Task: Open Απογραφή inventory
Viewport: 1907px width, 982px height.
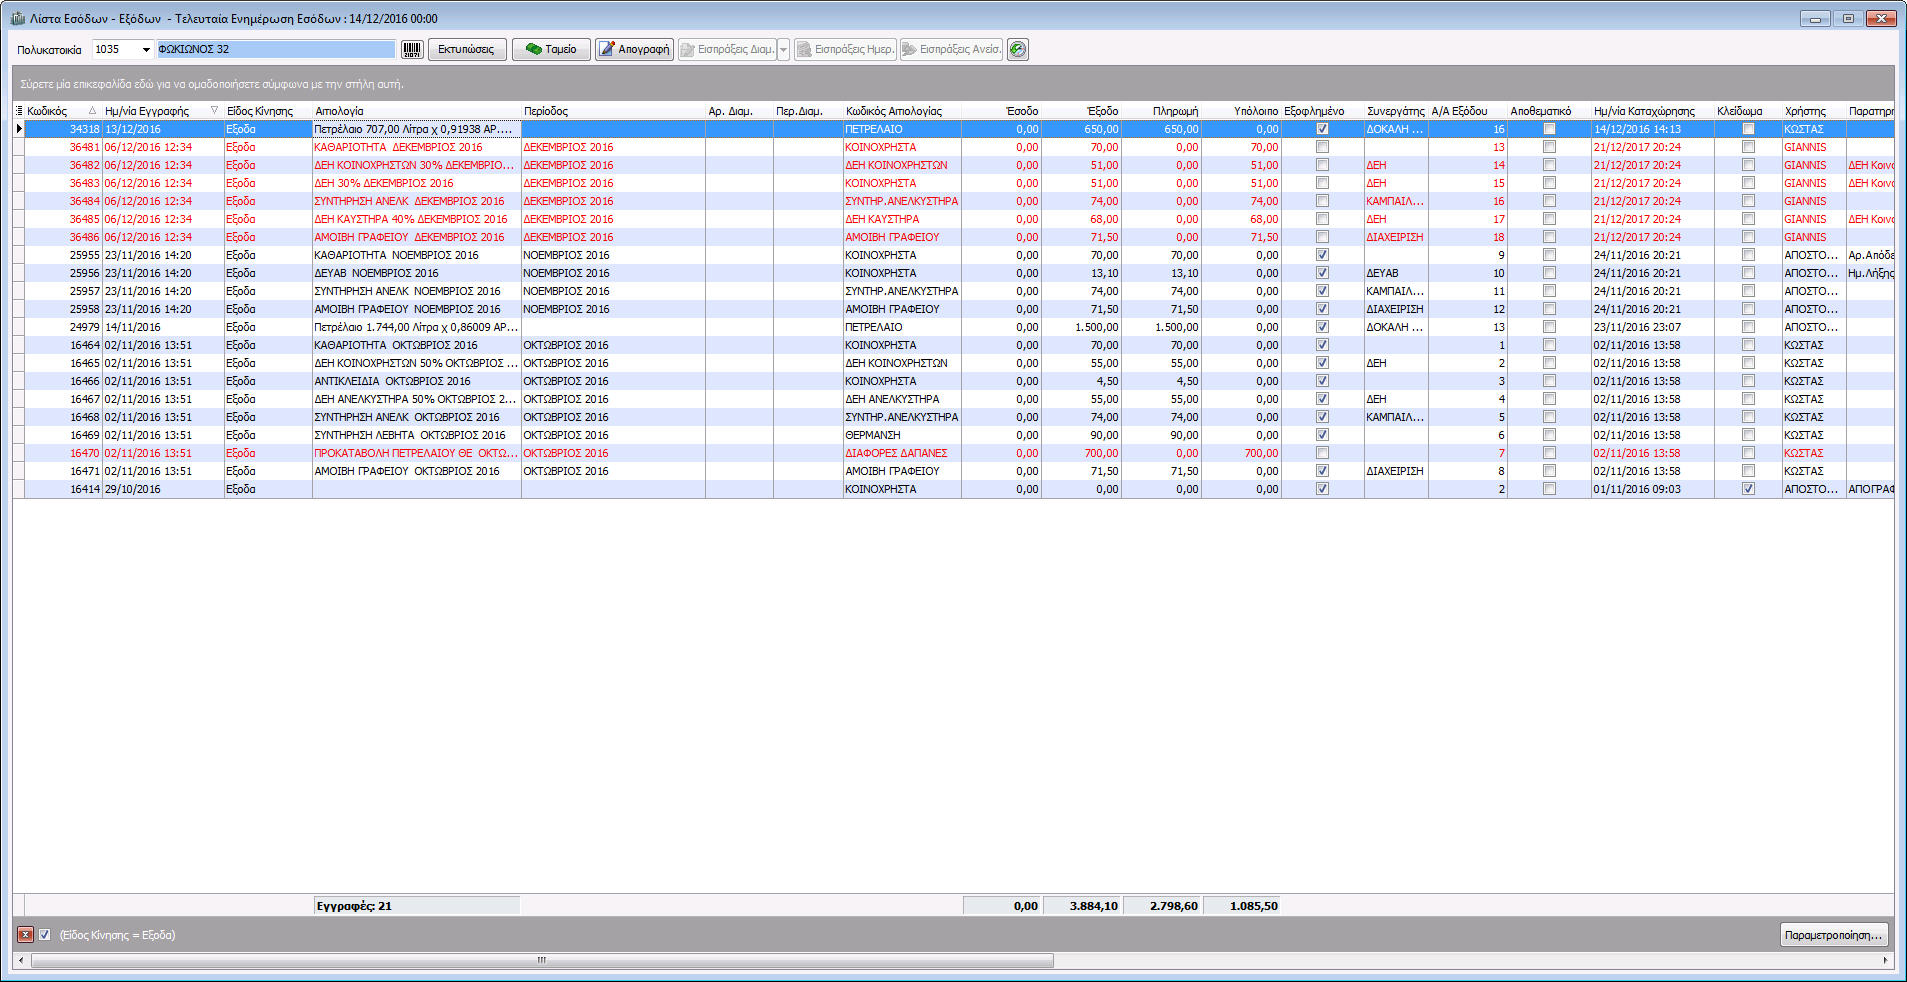Action: pos(634,49)
